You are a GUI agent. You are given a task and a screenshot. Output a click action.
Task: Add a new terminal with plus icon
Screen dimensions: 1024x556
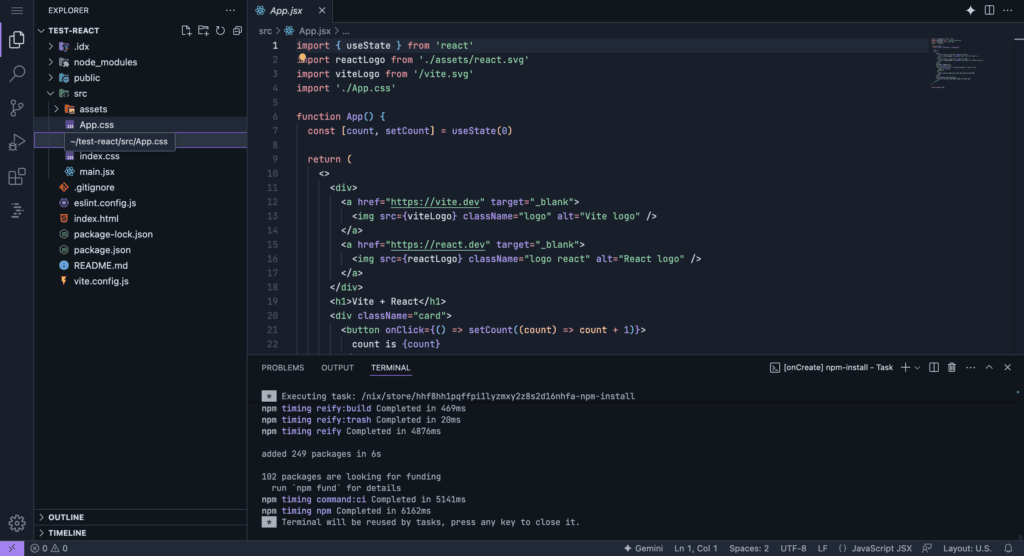(x=905, y=368)
